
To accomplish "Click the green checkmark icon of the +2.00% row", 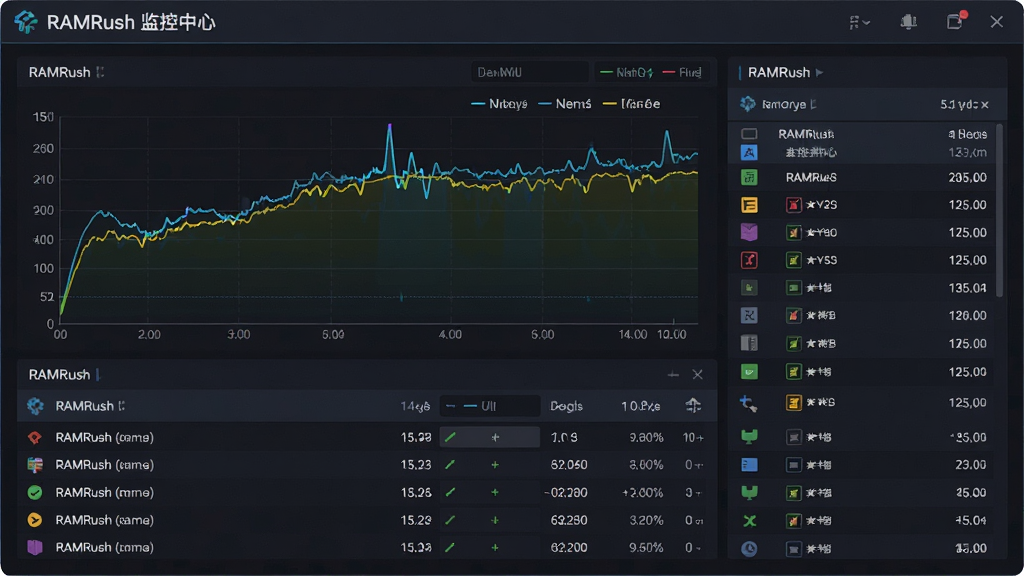I will point(35,492).
